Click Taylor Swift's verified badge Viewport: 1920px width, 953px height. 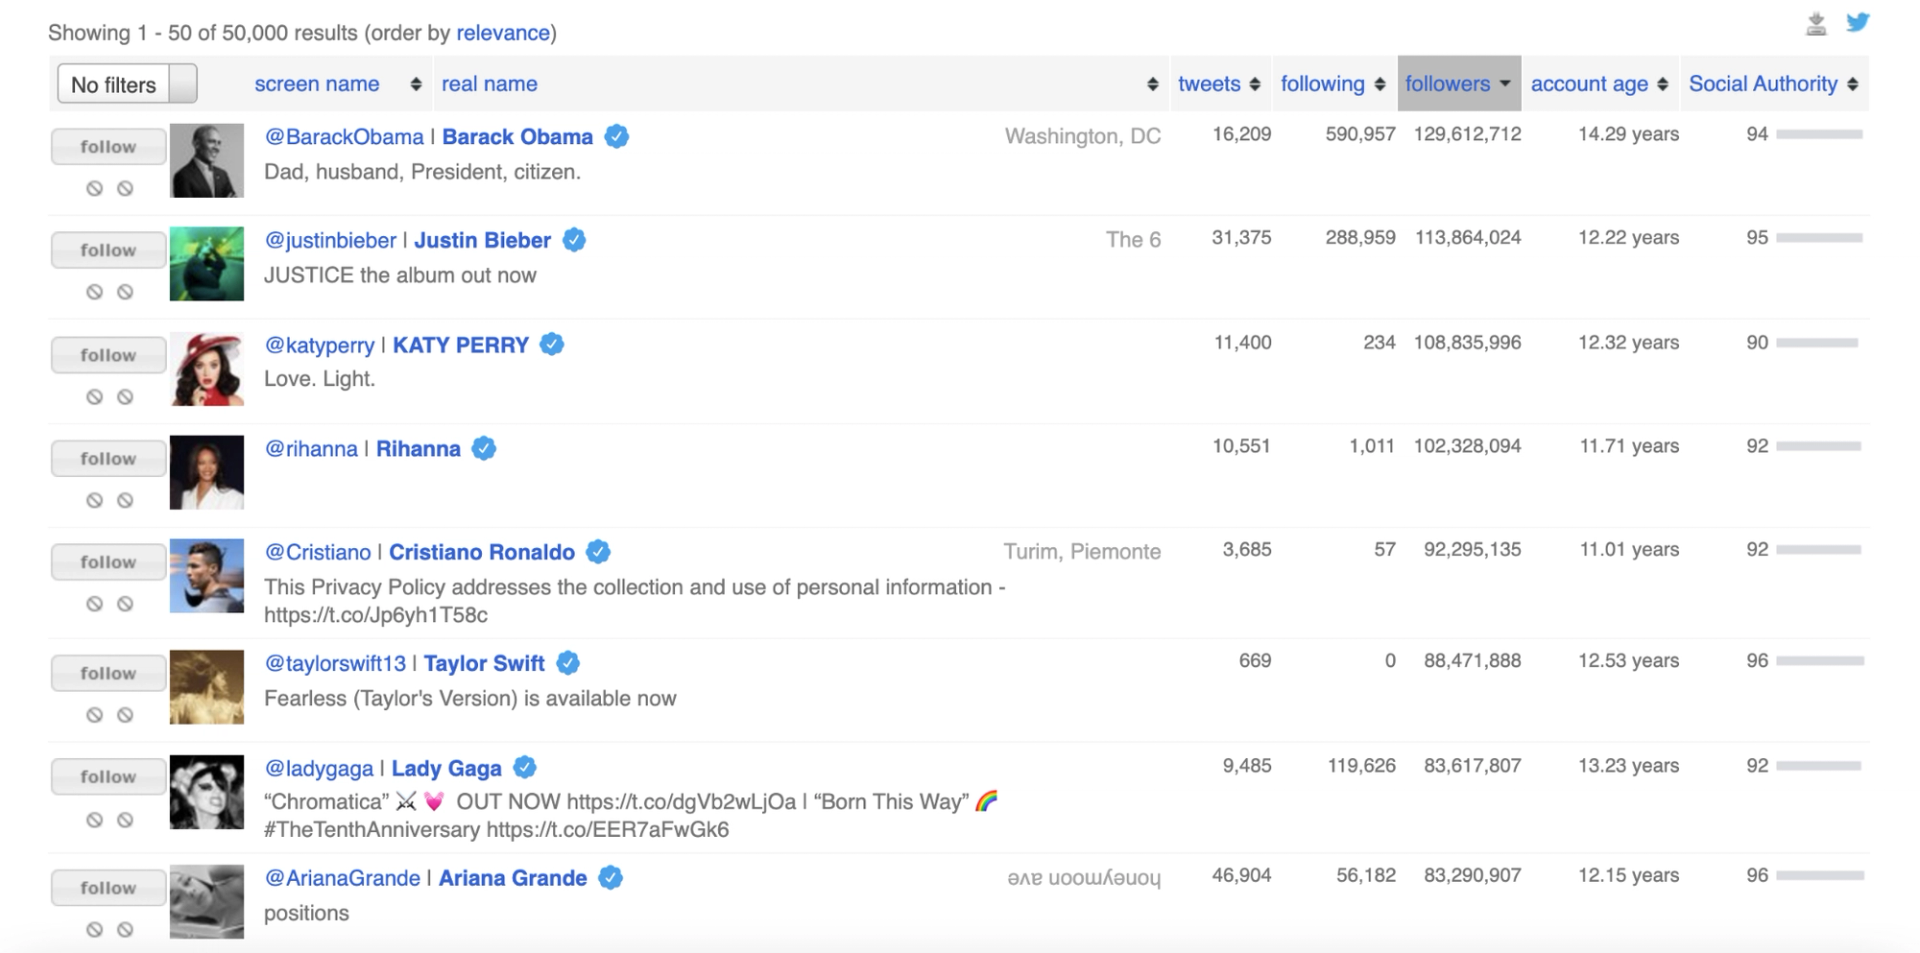(568, 663)
